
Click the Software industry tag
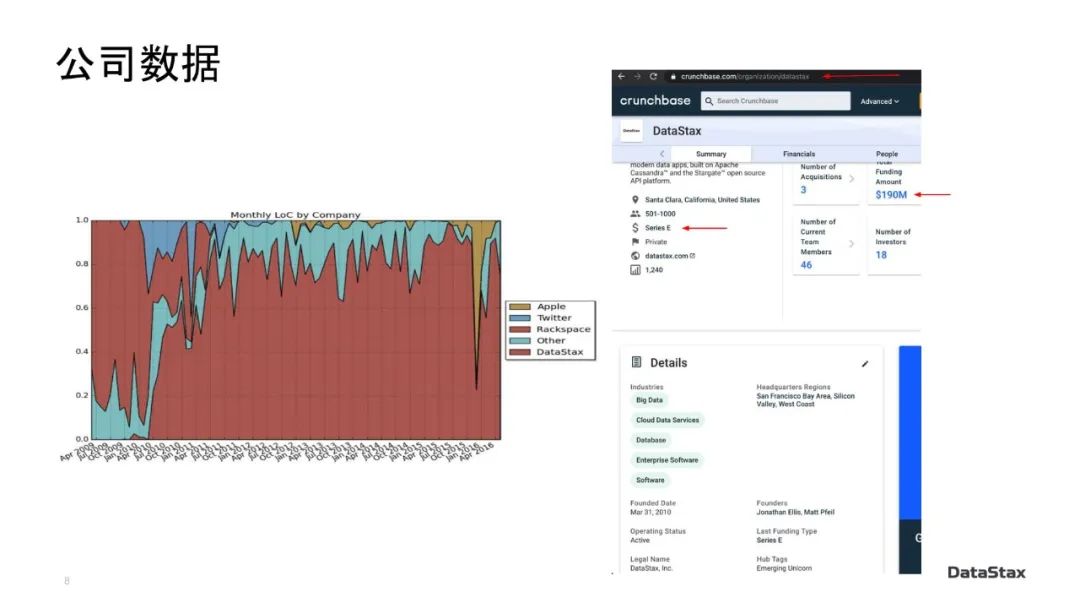click(650, 480)
